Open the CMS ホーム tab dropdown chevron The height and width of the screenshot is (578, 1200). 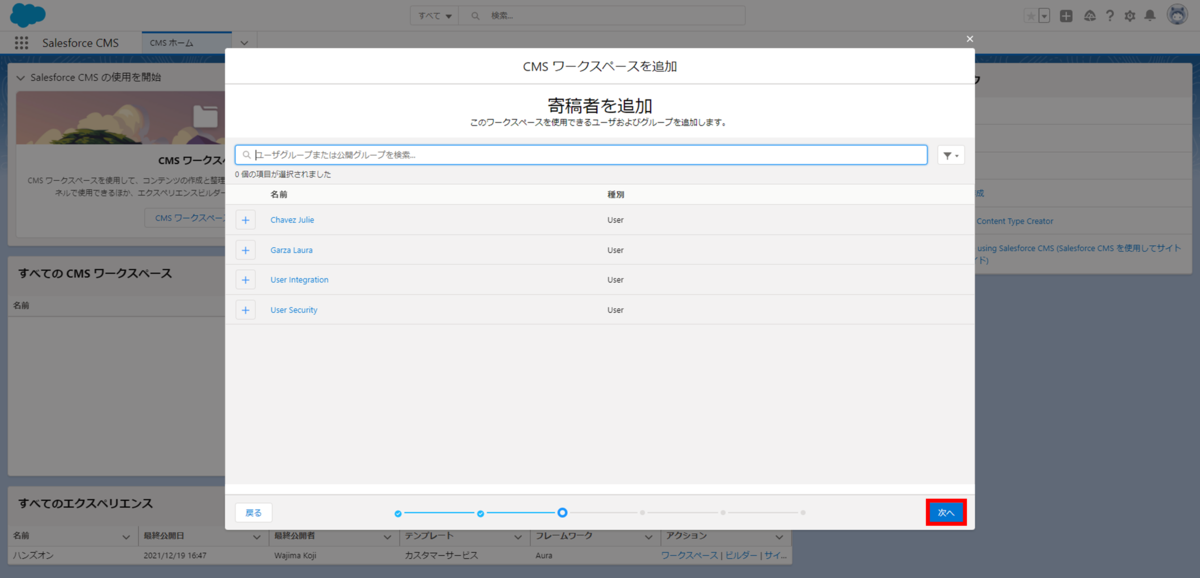pyautogui.click(x=244, y=43)
